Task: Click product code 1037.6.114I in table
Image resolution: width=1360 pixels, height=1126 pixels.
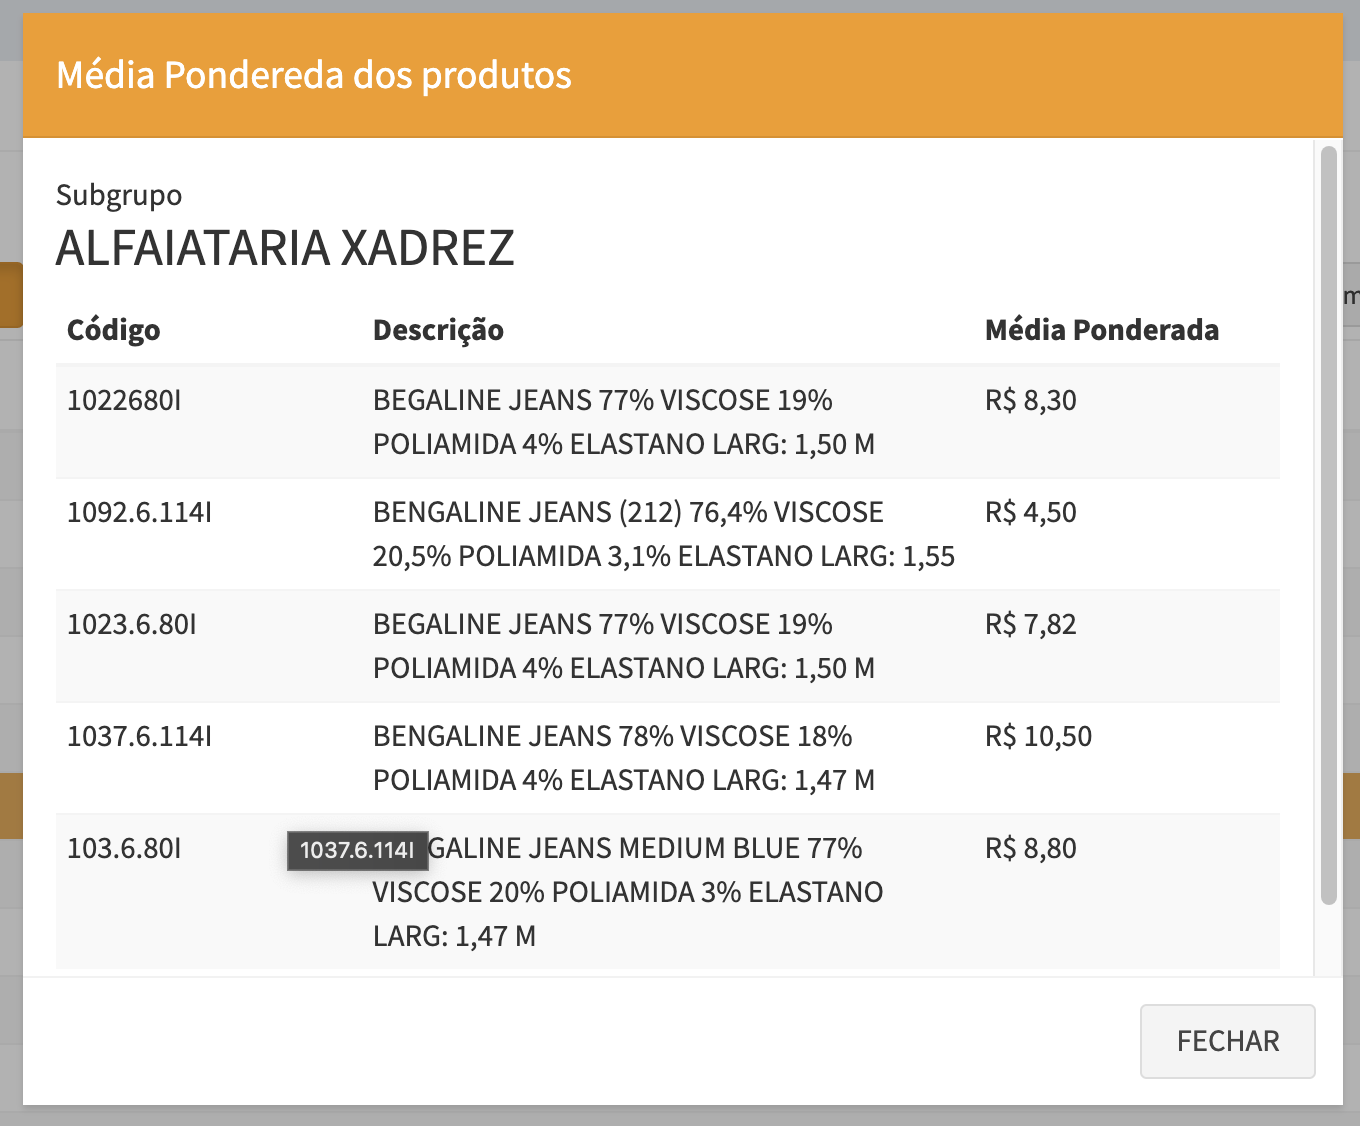Action: coord(139,736)
